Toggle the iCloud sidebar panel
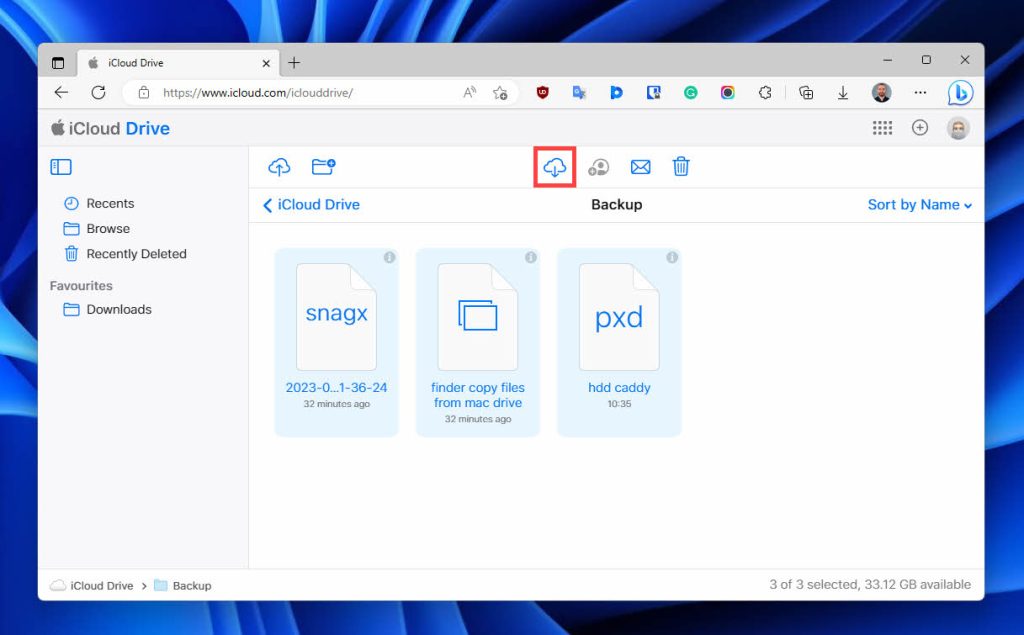Viewport: 1024px width, 635px height. coord(61,167)
